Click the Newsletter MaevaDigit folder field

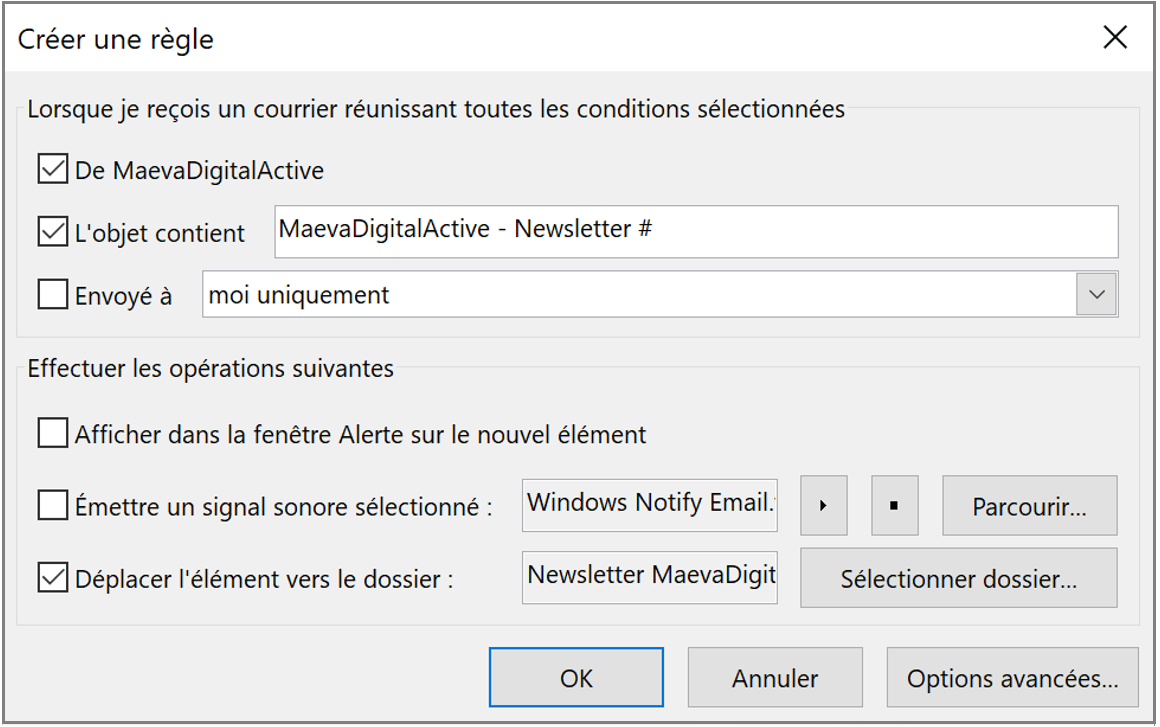pyautogui.click(x=650, y=577)
